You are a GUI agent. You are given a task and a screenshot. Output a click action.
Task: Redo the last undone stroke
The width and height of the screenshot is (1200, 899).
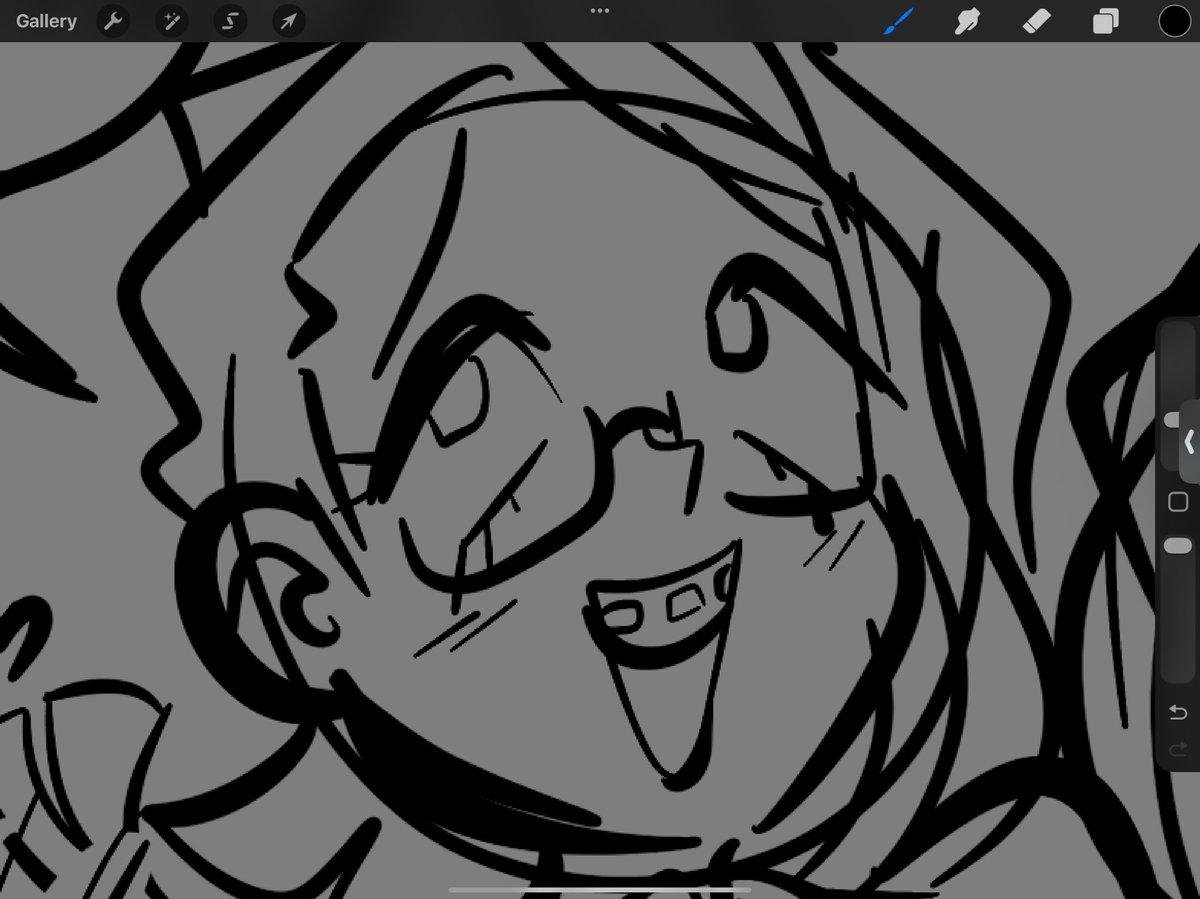[1178, 748]
